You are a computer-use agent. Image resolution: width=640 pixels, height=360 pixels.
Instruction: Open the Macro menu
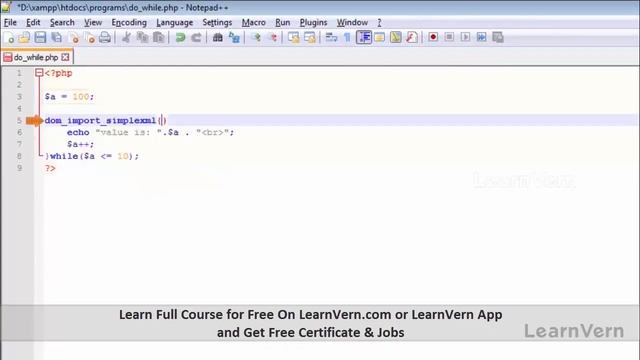pos(253,22)
